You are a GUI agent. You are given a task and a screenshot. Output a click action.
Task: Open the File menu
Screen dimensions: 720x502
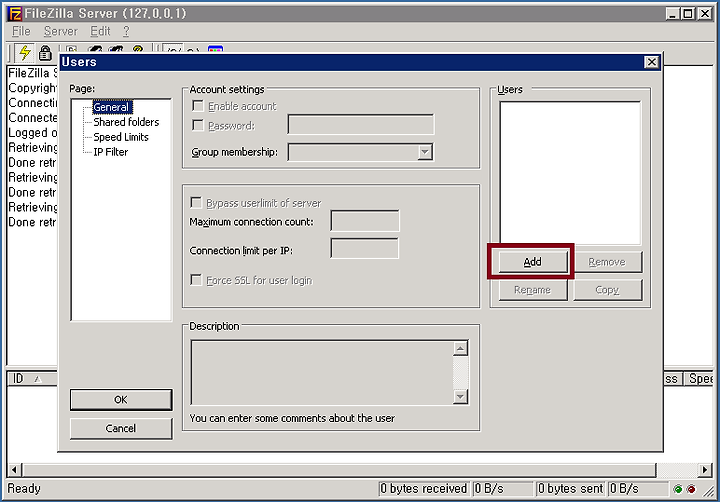[21, 31]
